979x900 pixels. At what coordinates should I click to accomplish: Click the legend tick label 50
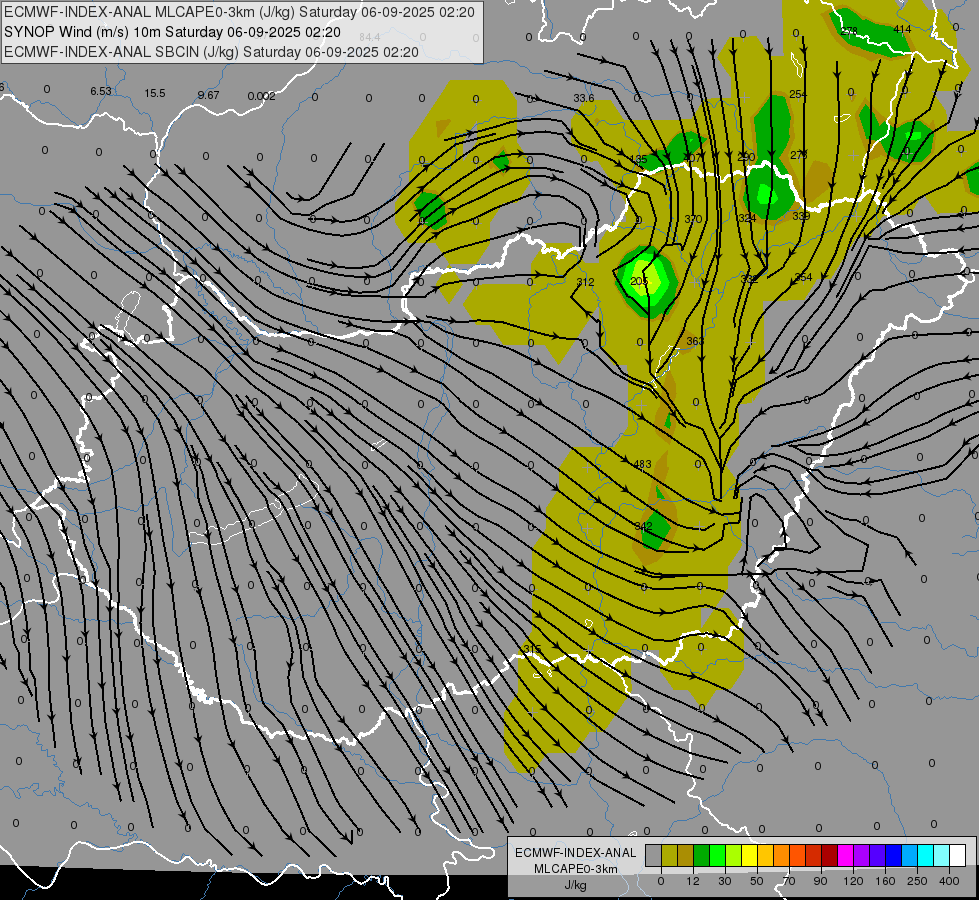757,881
